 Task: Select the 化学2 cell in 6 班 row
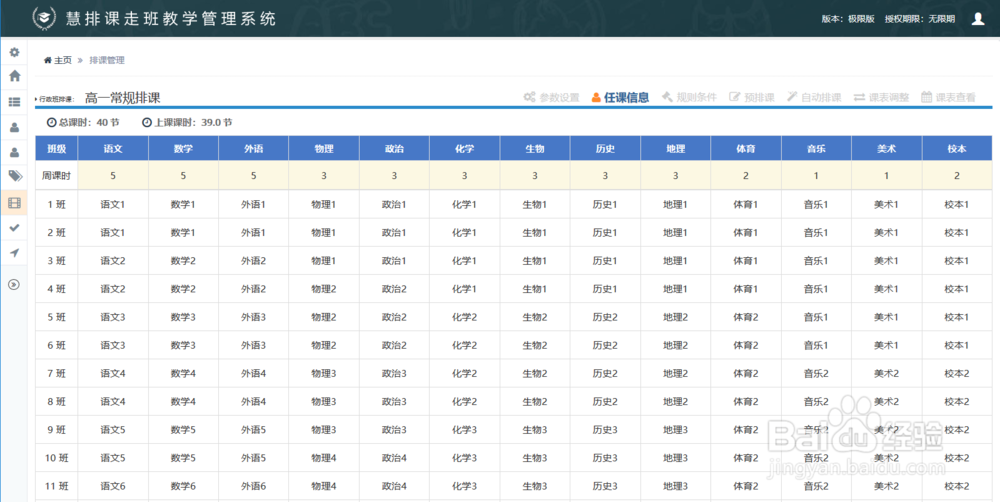[464, 345]
